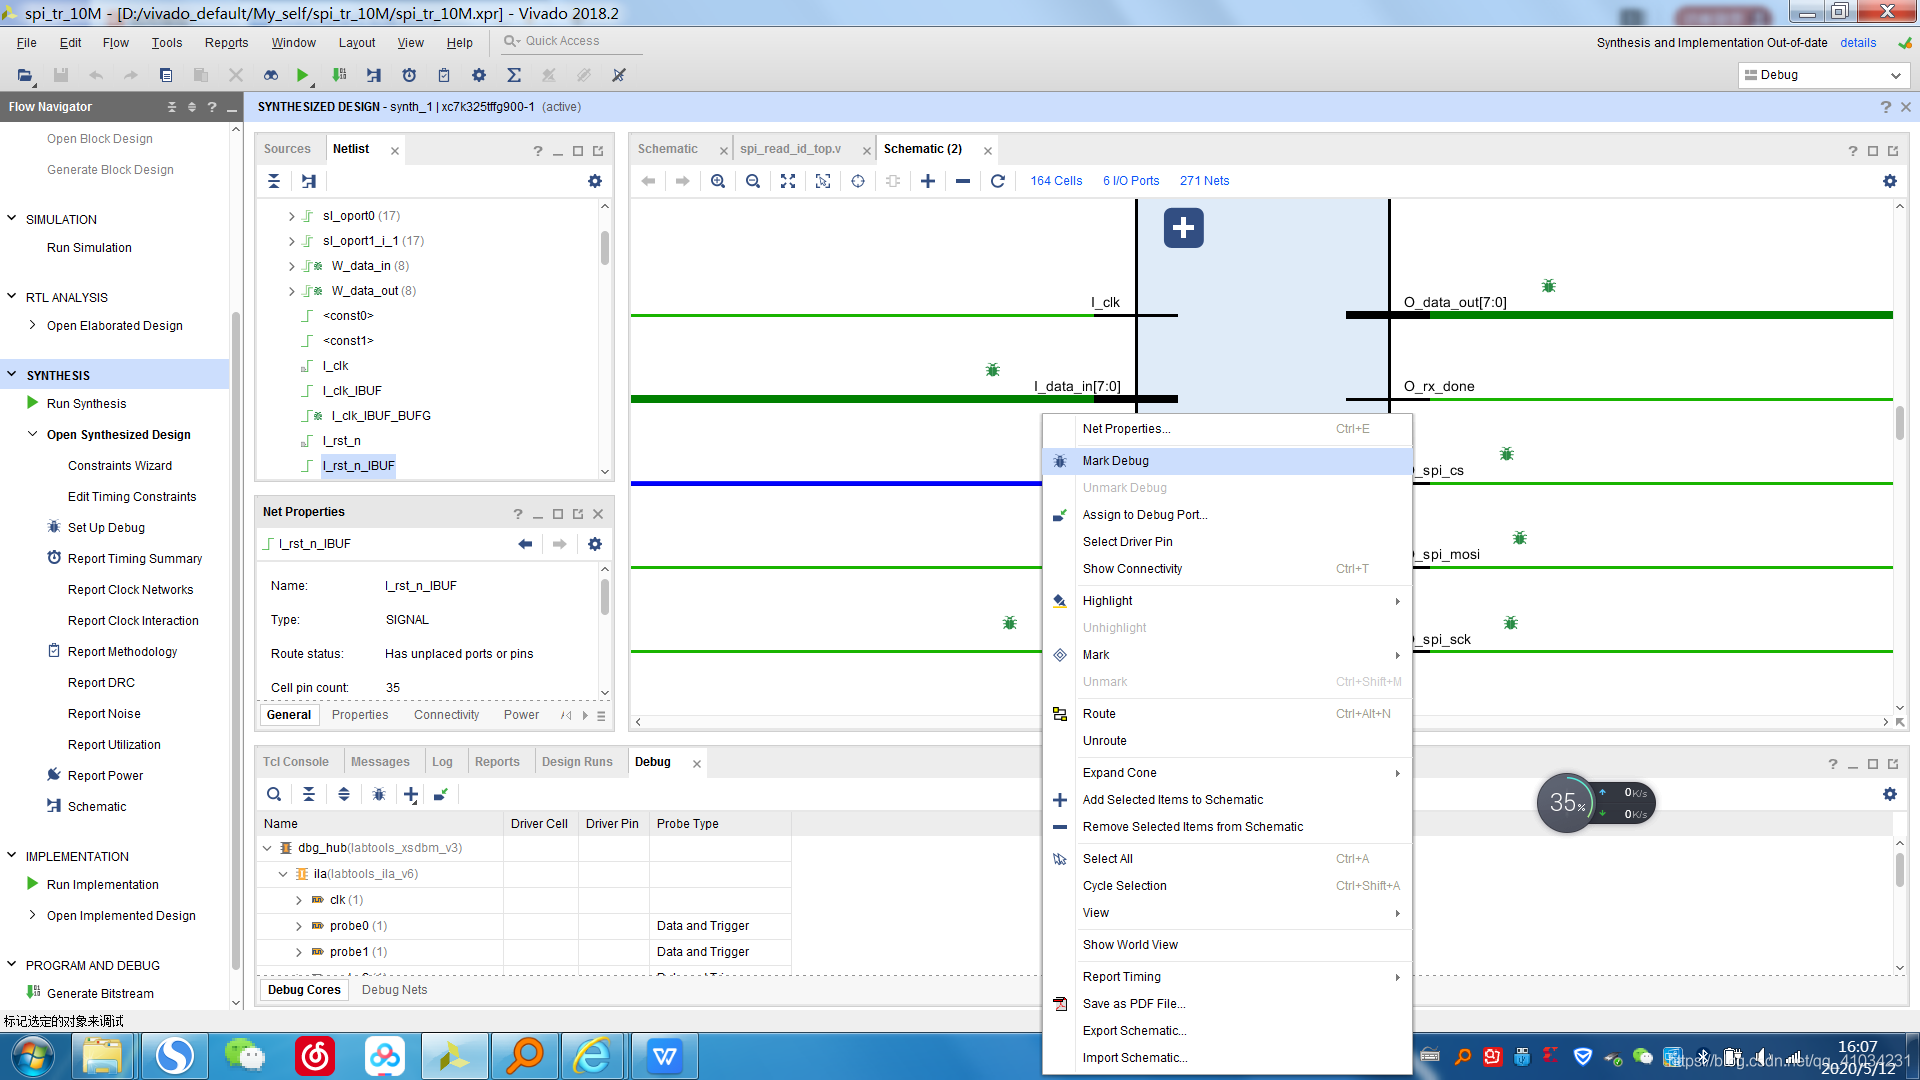
Task: Select Mark Debug from context menu
Action: (x=1115, y=461)
